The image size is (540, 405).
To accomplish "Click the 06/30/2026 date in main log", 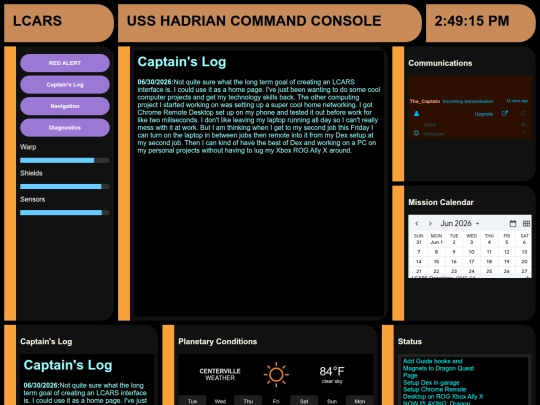I will 155,82.
